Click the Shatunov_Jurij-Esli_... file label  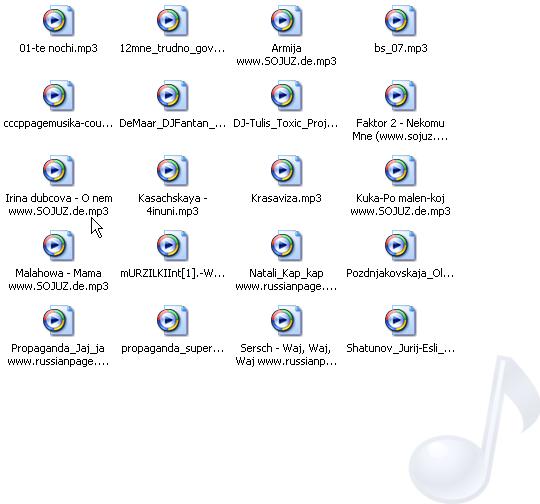click(400, 348)
